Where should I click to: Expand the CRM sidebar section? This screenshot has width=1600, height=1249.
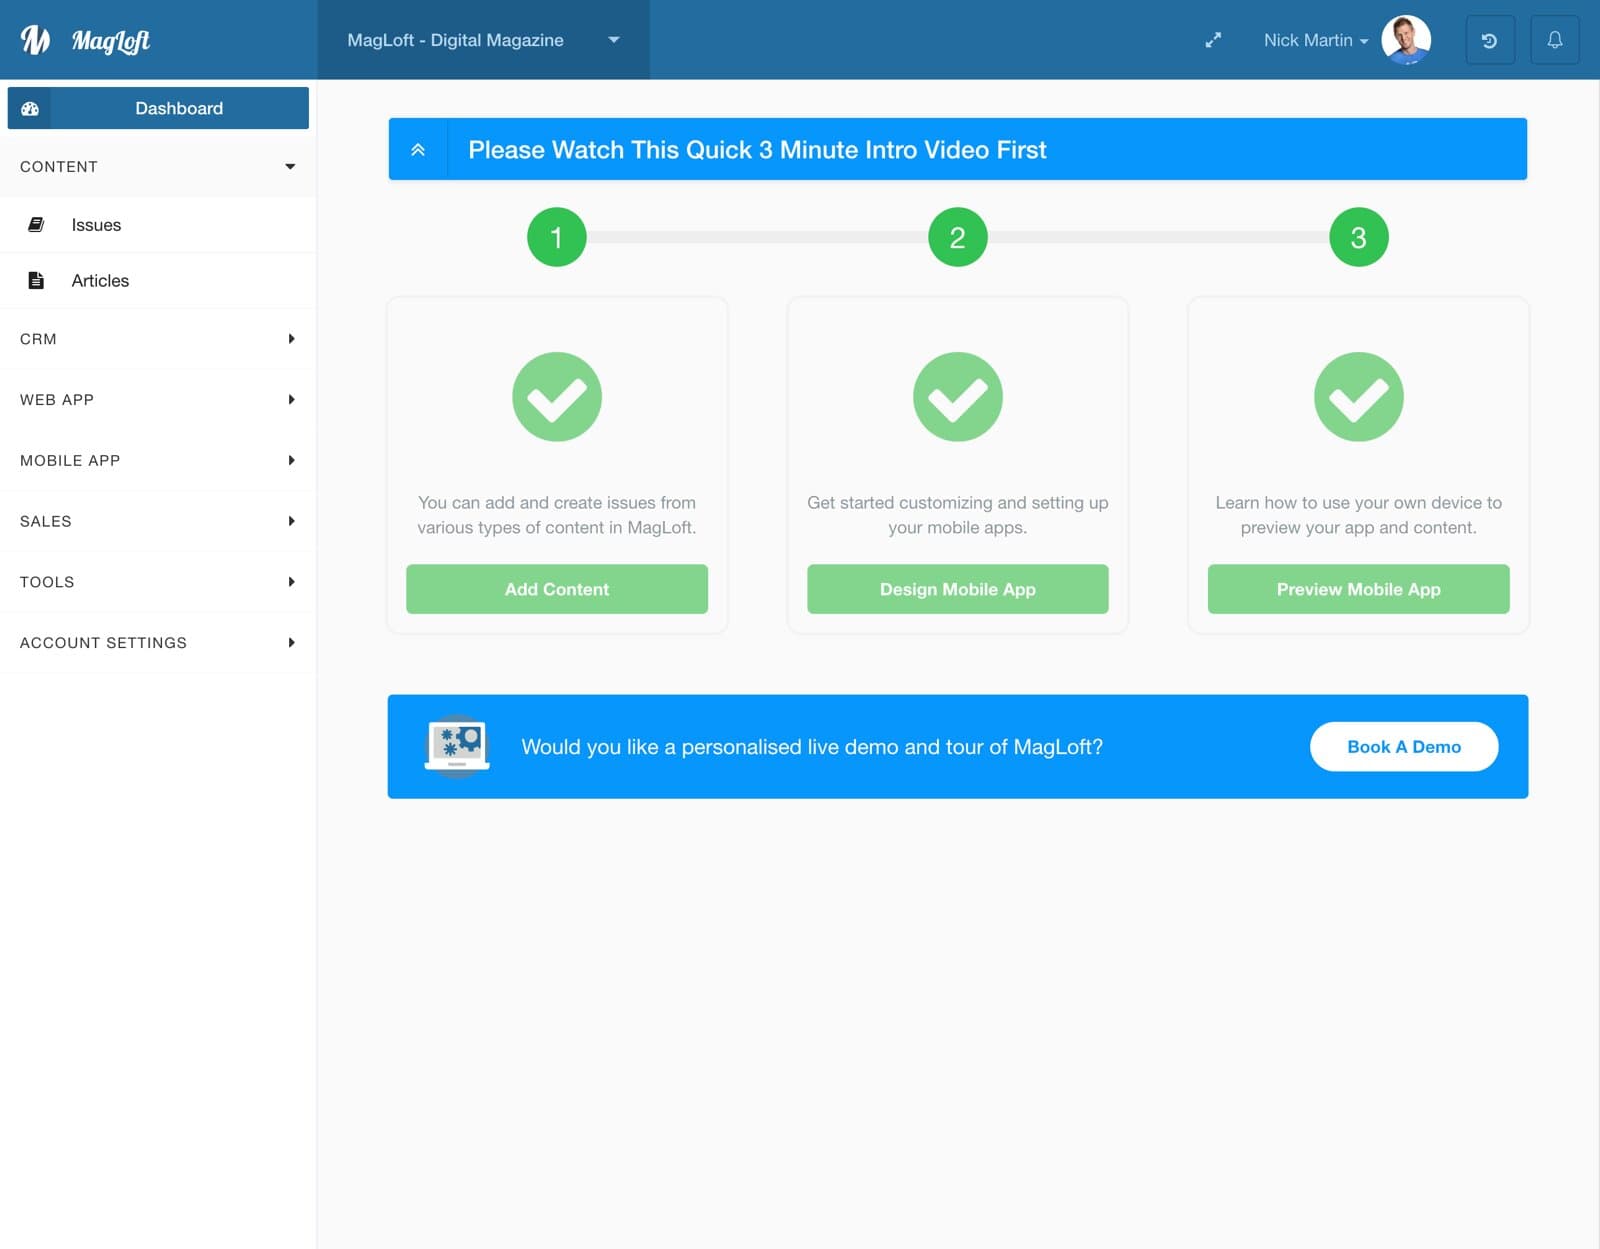coord(158,339)
